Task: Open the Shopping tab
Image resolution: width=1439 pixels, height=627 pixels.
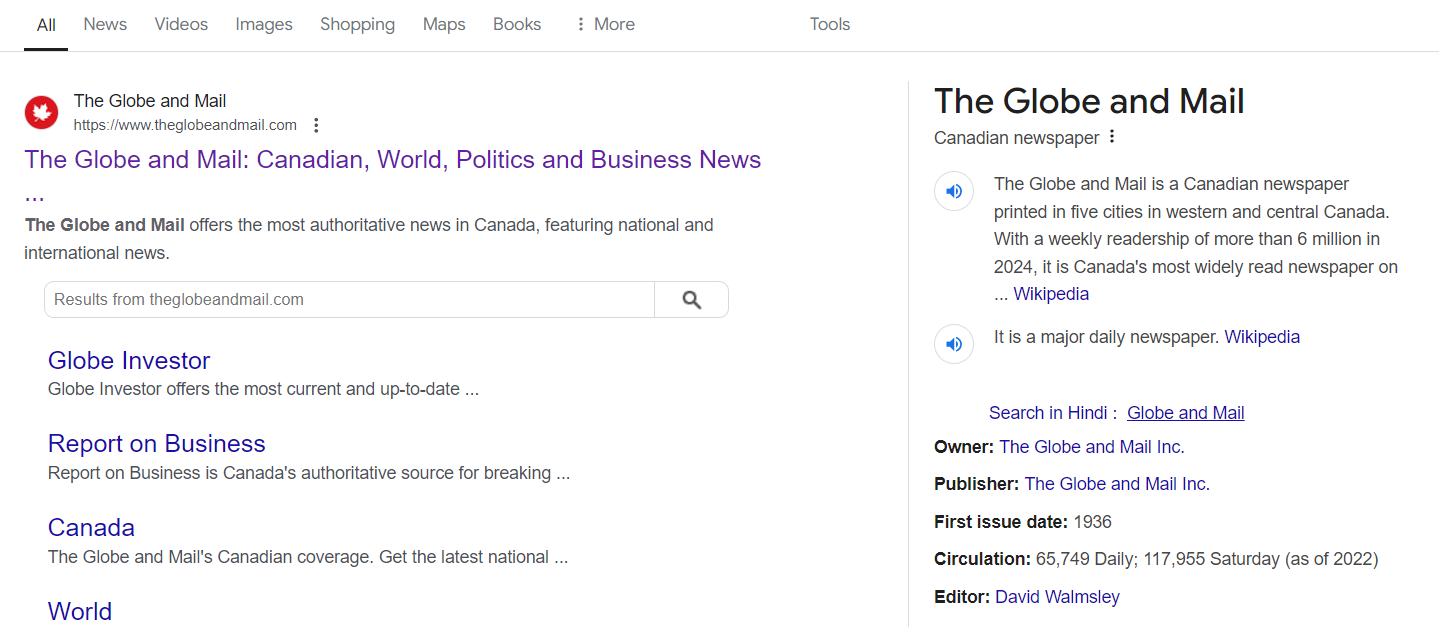Action: pos(357,24)
